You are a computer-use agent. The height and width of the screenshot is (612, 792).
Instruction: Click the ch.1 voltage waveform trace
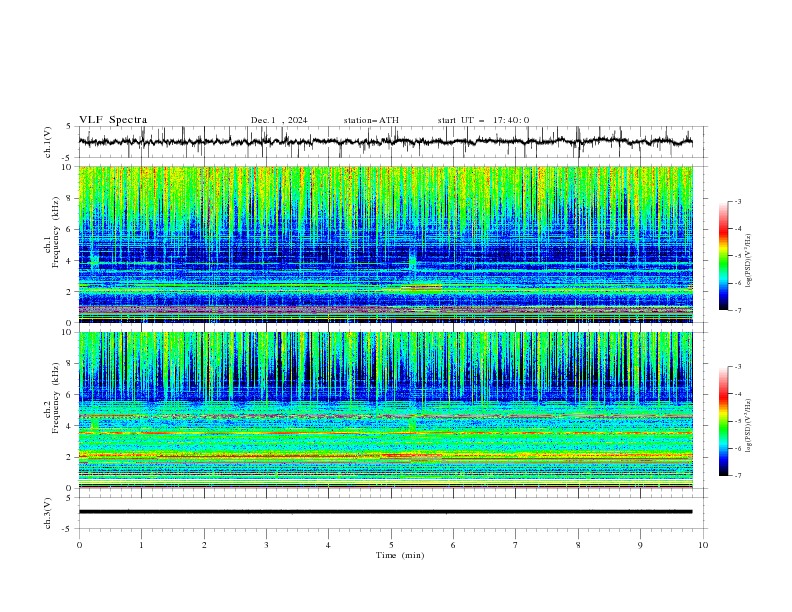point(385,142)
